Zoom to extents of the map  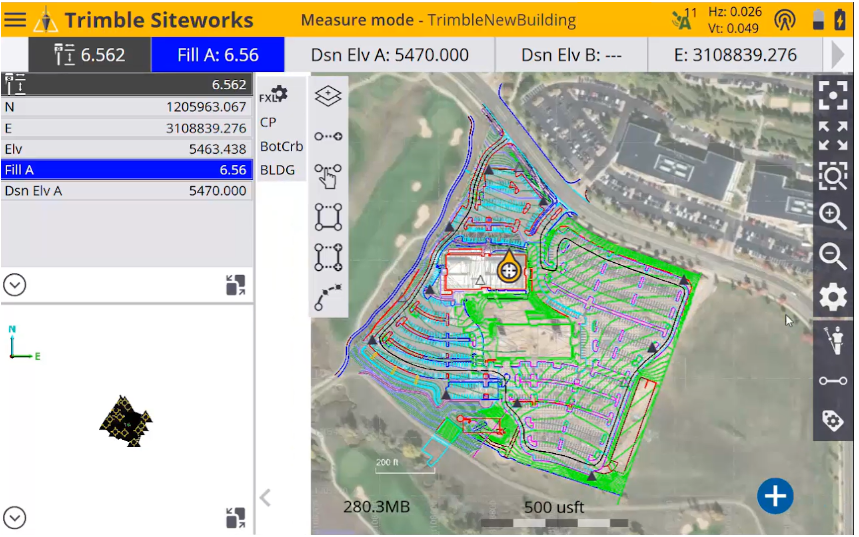tap(832, 135)
